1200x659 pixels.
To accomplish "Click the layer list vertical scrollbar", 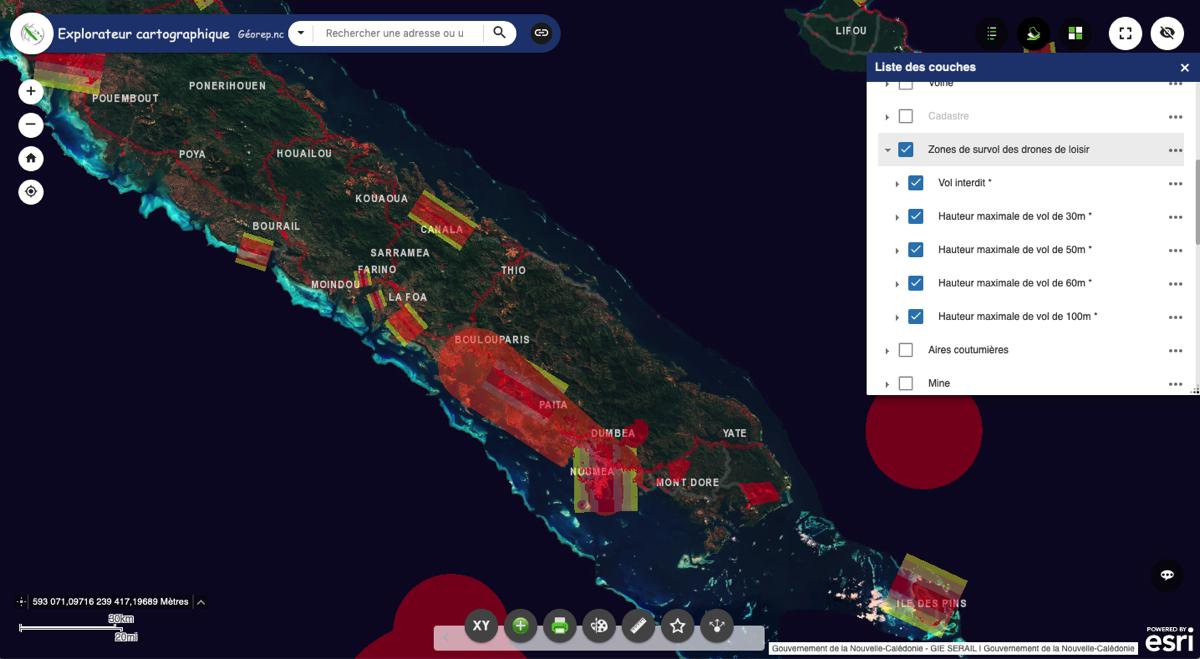I will pos(1196,200).
